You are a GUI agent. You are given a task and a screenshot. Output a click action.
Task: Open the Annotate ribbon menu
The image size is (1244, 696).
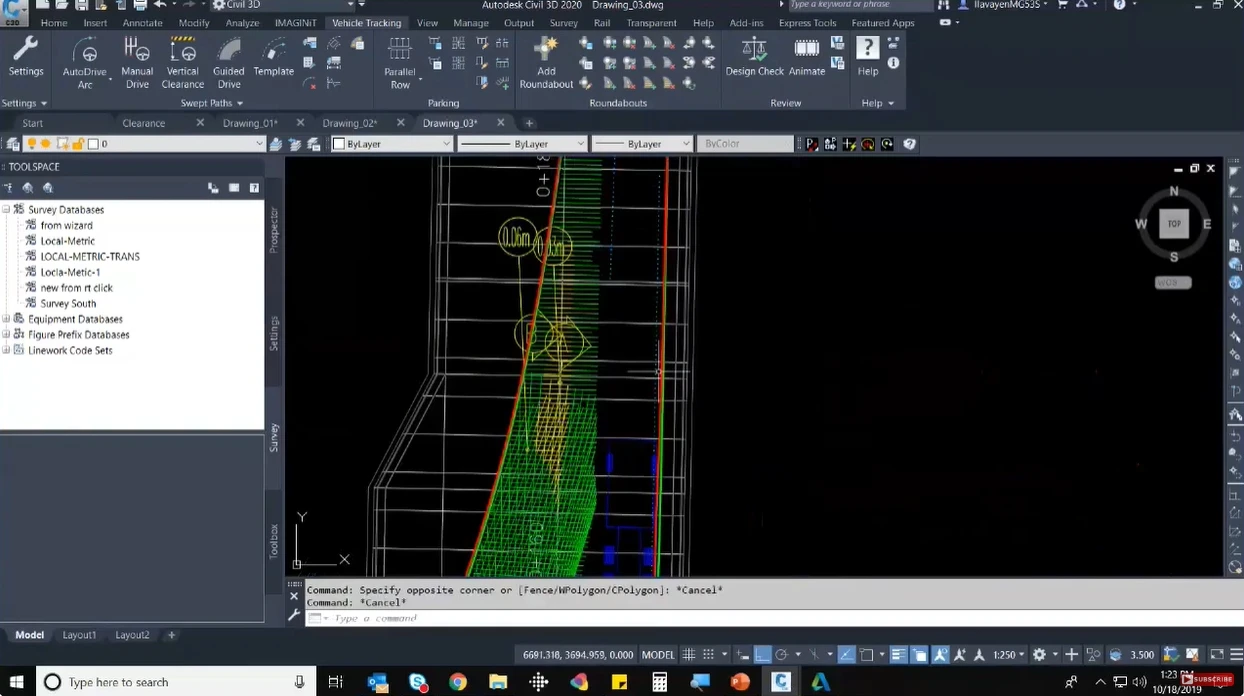[142, 22]
